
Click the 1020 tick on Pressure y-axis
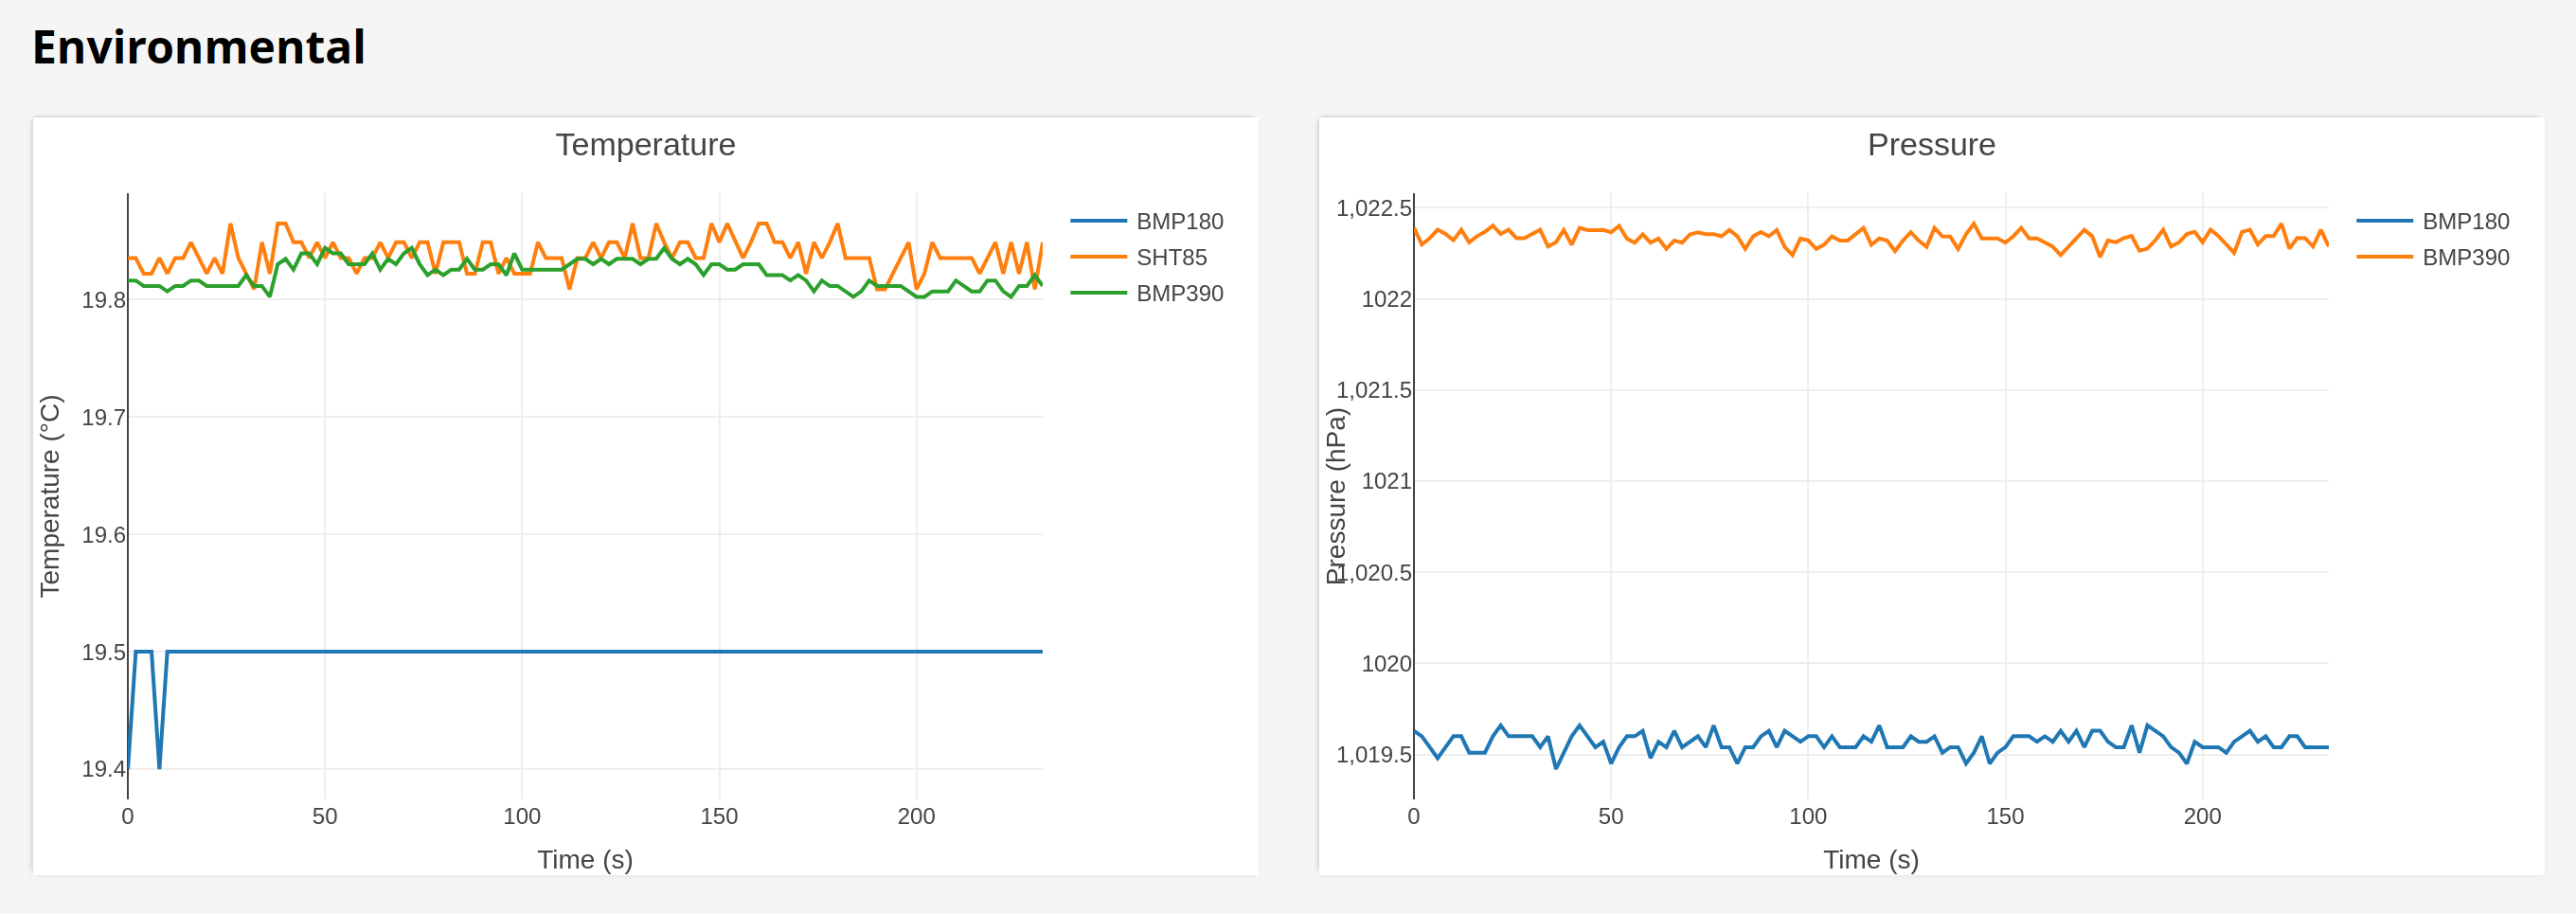[1386, 663]
